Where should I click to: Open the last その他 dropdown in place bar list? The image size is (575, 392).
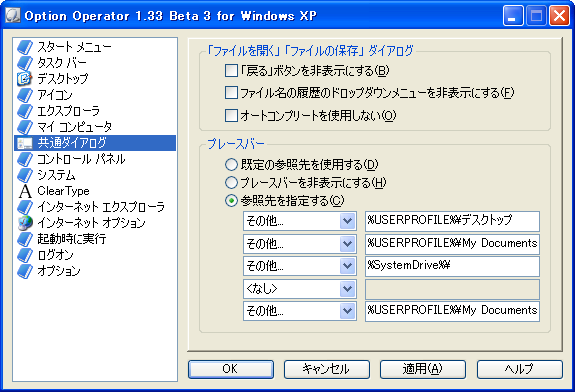tap(347, 311)
